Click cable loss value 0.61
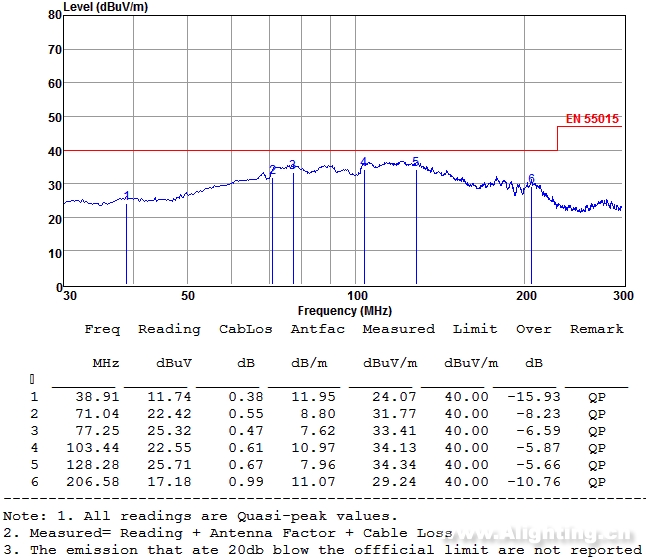The width and height of the screenshot is (646, 558). (246, 448)
